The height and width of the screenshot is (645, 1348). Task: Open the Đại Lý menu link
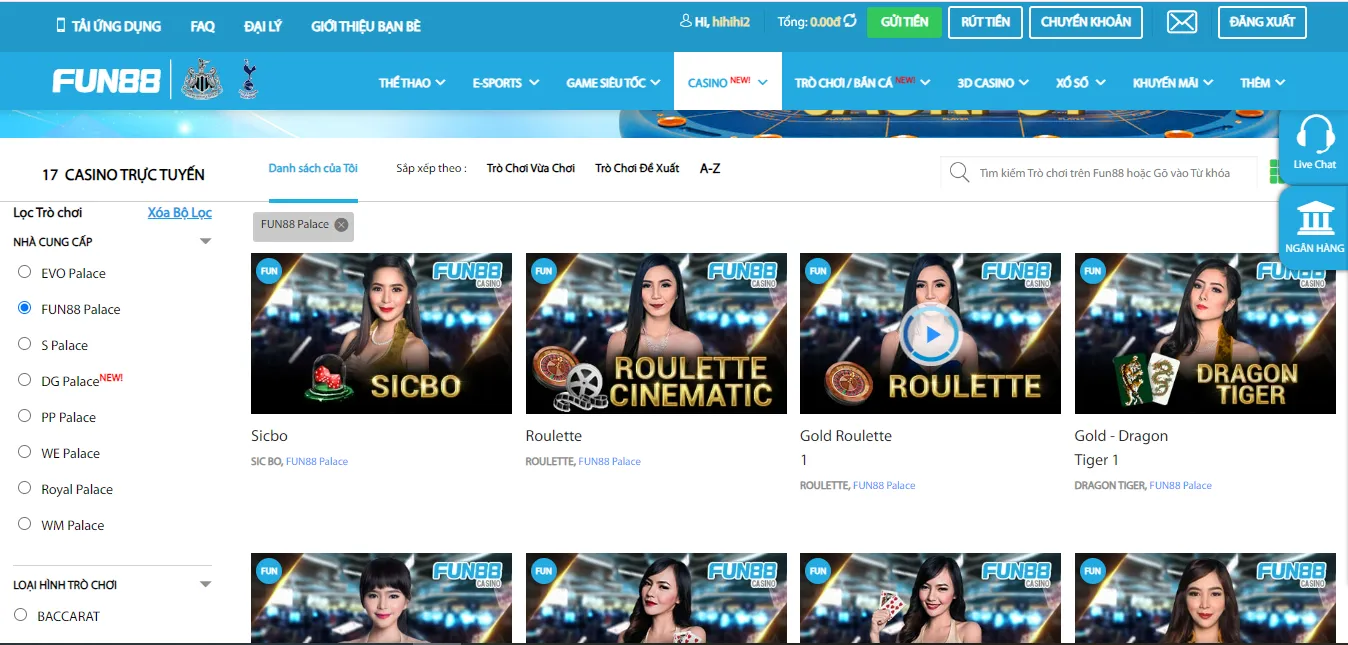click(x=263, y=26)
